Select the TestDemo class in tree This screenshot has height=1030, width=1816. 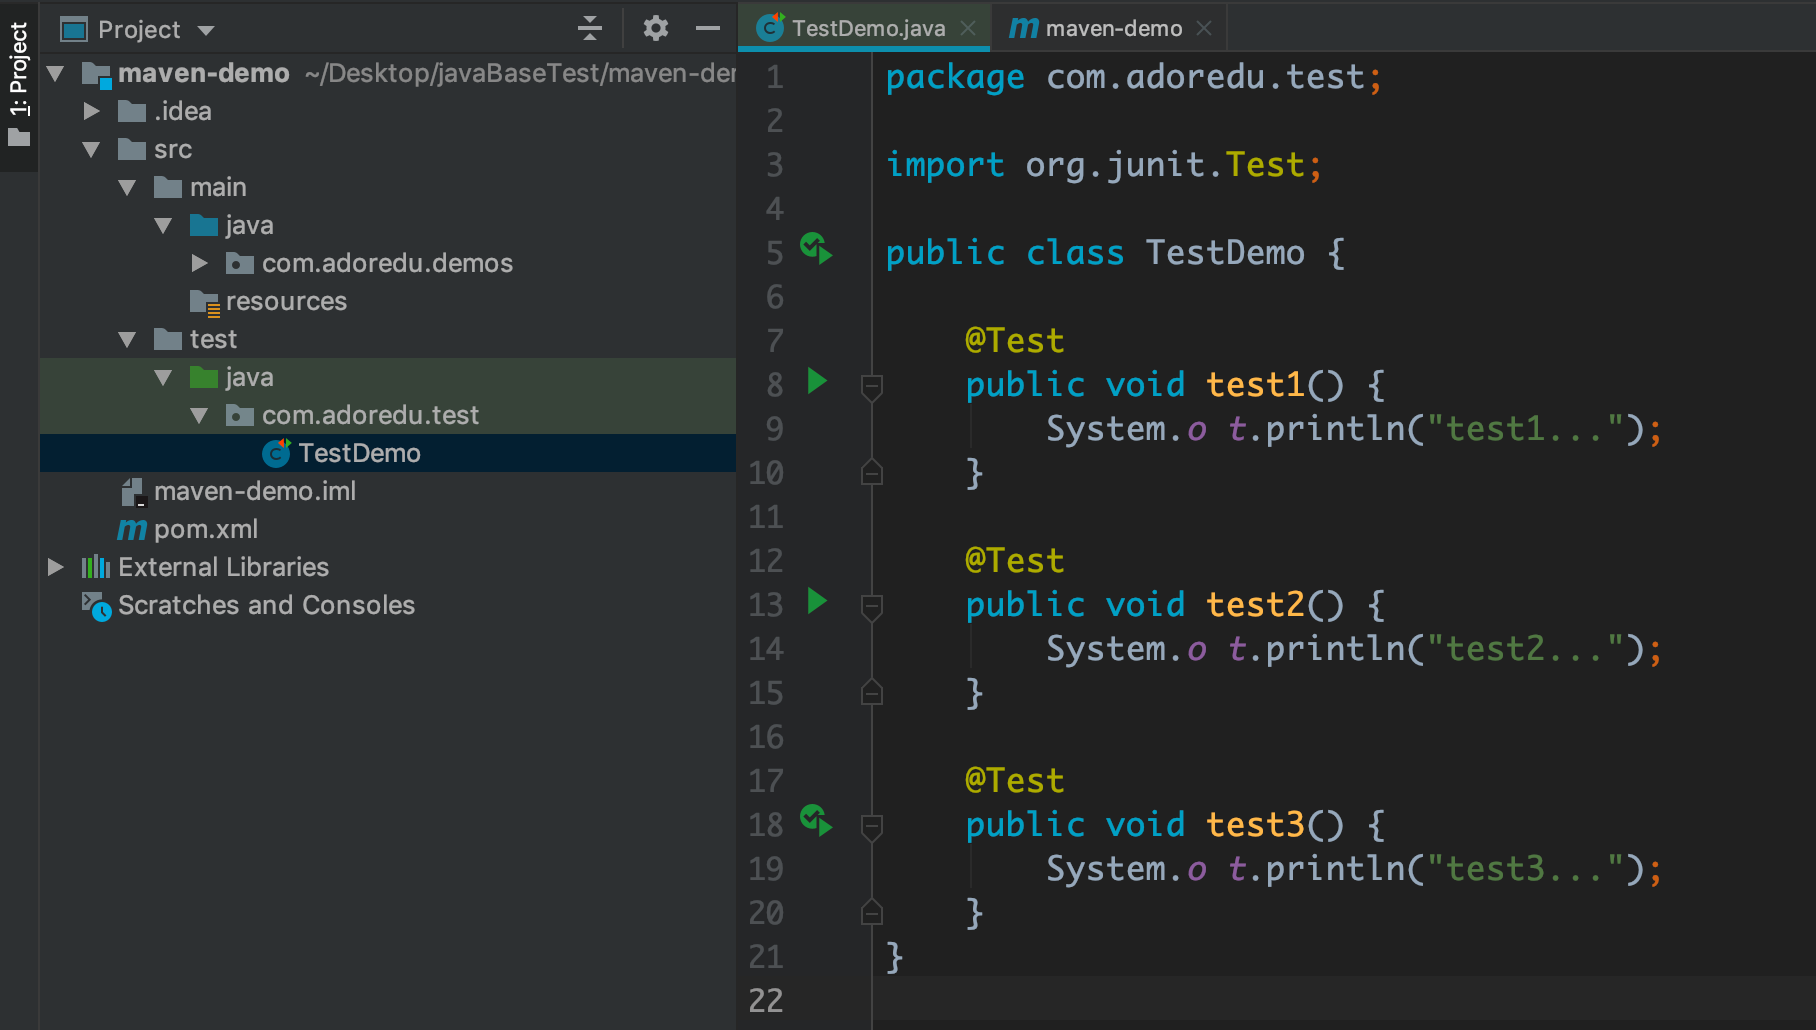(x=388, y=453)
